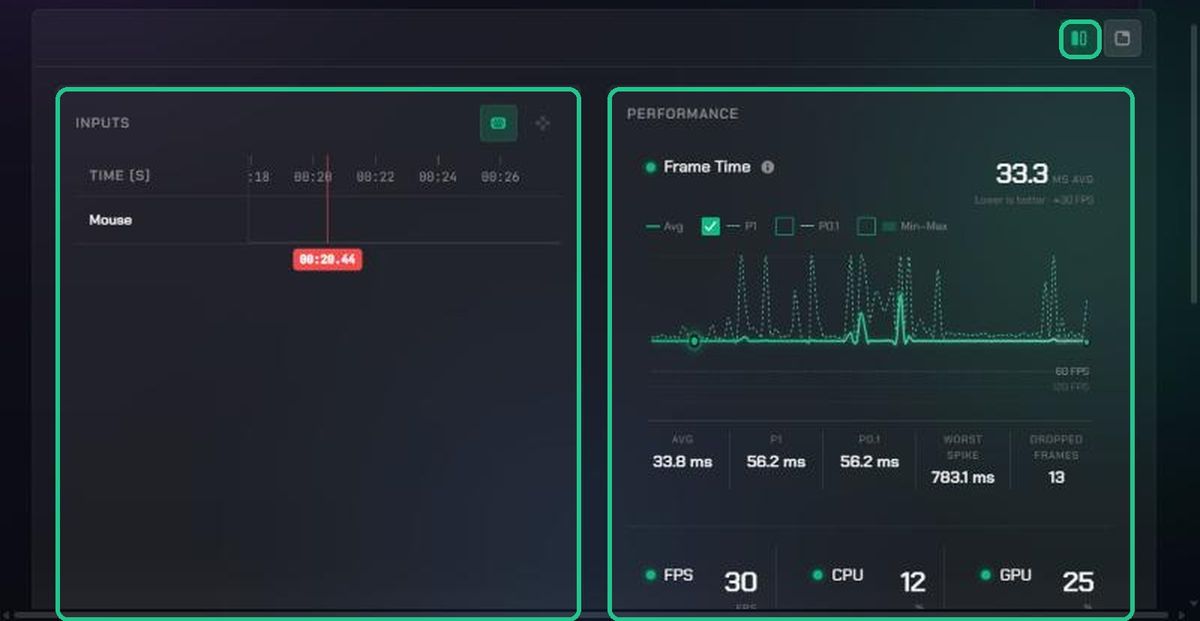1200x621 pixels.
Task: Click the GPU value 25
Action: point(1078,582)
